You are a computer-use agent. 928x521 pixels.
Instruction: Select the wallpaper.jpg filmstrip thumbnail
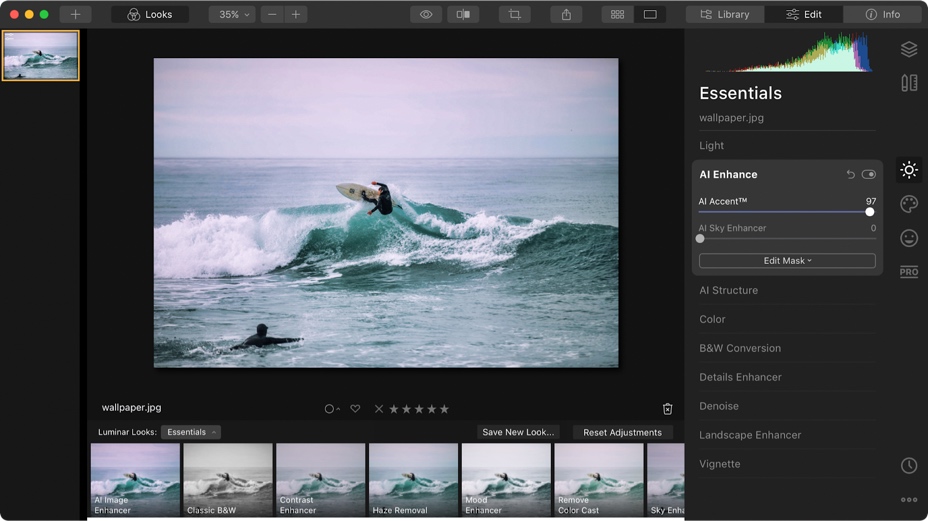(40, 56)
